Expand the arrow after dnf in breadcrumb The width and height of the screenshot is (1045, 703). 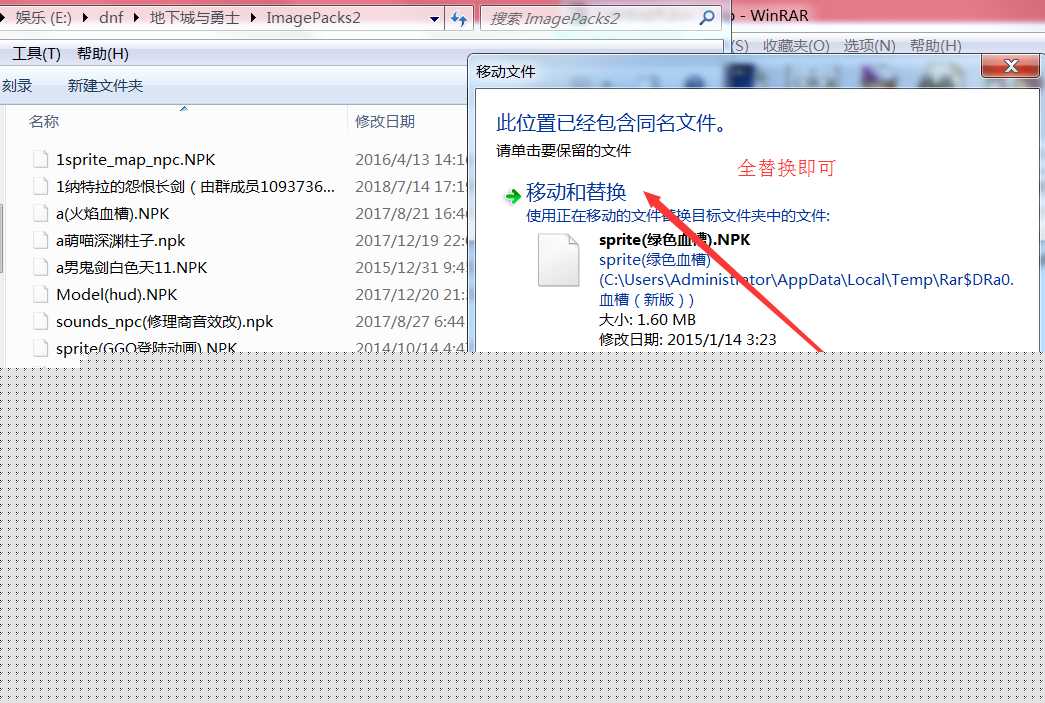[136, 18]
